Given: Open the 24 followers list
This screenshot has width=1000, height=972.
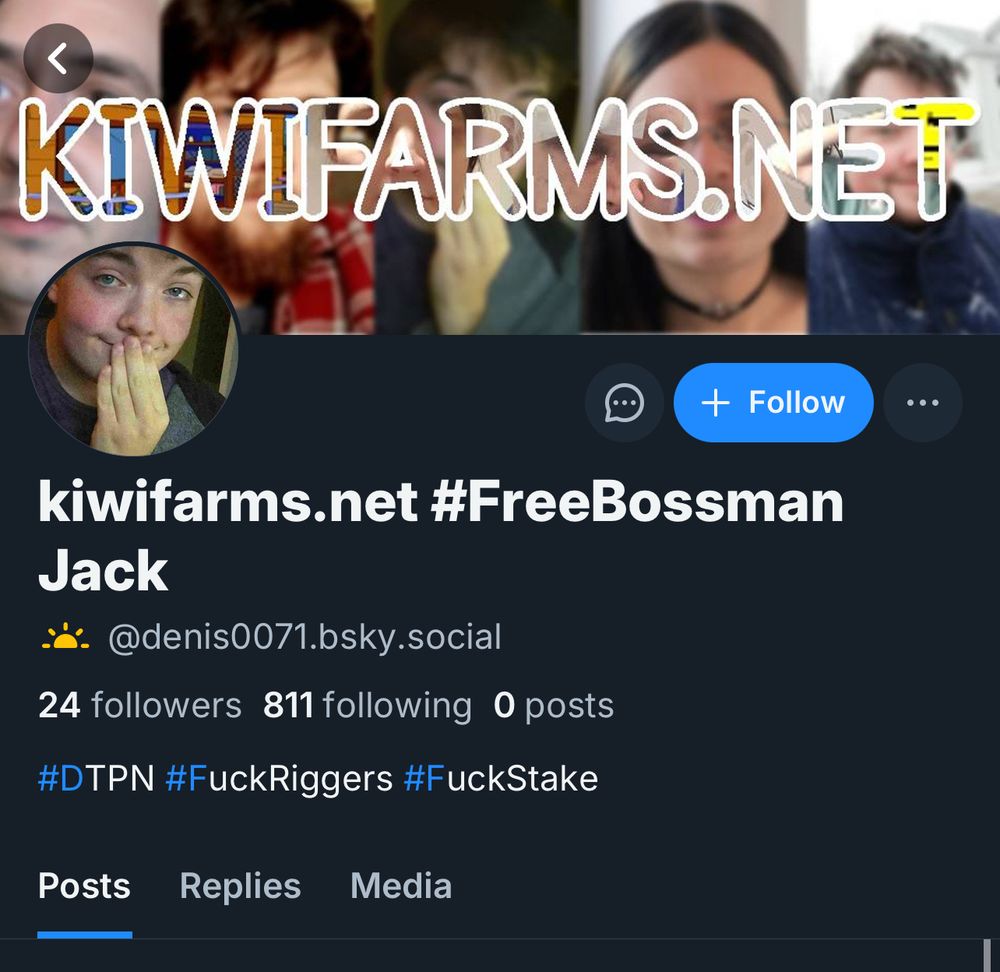Looking at the screenshot, I should (x=140, y=705).
